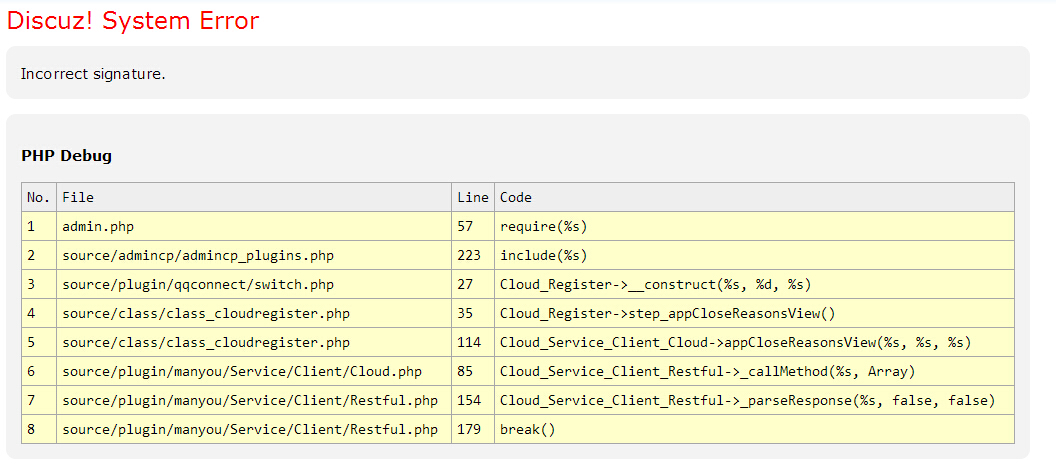Click the source/admincp/admincp_plugins.php file entry
This screenshot has height=472, width=1056.
point(198,255)
